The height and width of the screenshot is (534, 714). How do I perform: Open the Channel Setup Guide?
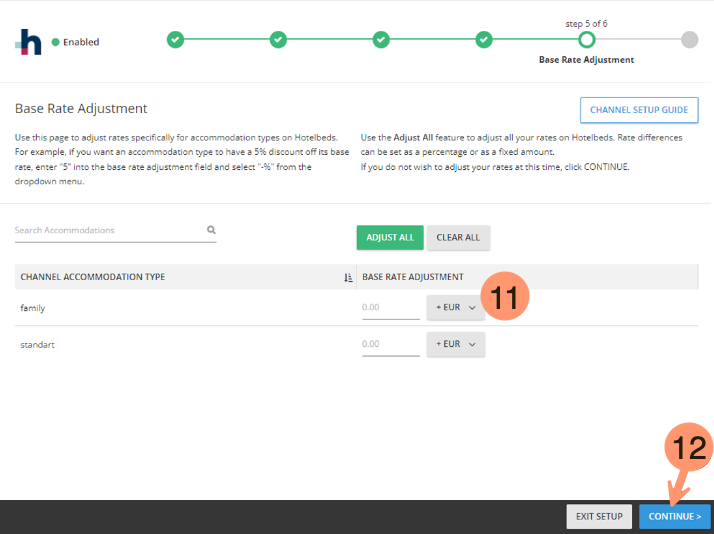tap(639, 110)
